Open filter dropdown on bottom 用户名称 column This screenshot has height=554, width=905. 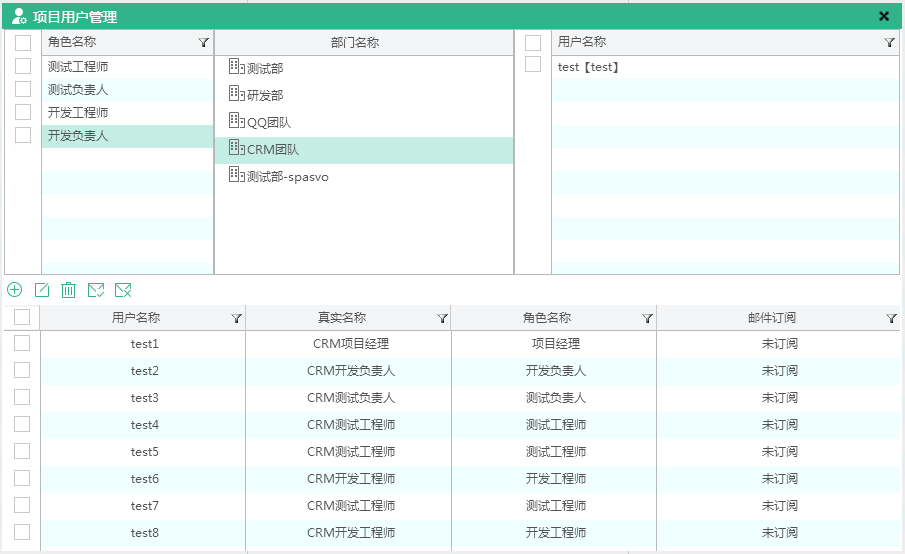(x=236, y=319)
